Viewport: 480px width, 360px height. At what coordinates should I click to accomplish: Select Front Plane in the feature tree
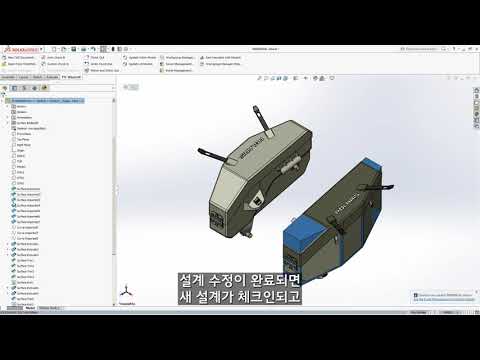pyautogui.click(x=21, y=134)
